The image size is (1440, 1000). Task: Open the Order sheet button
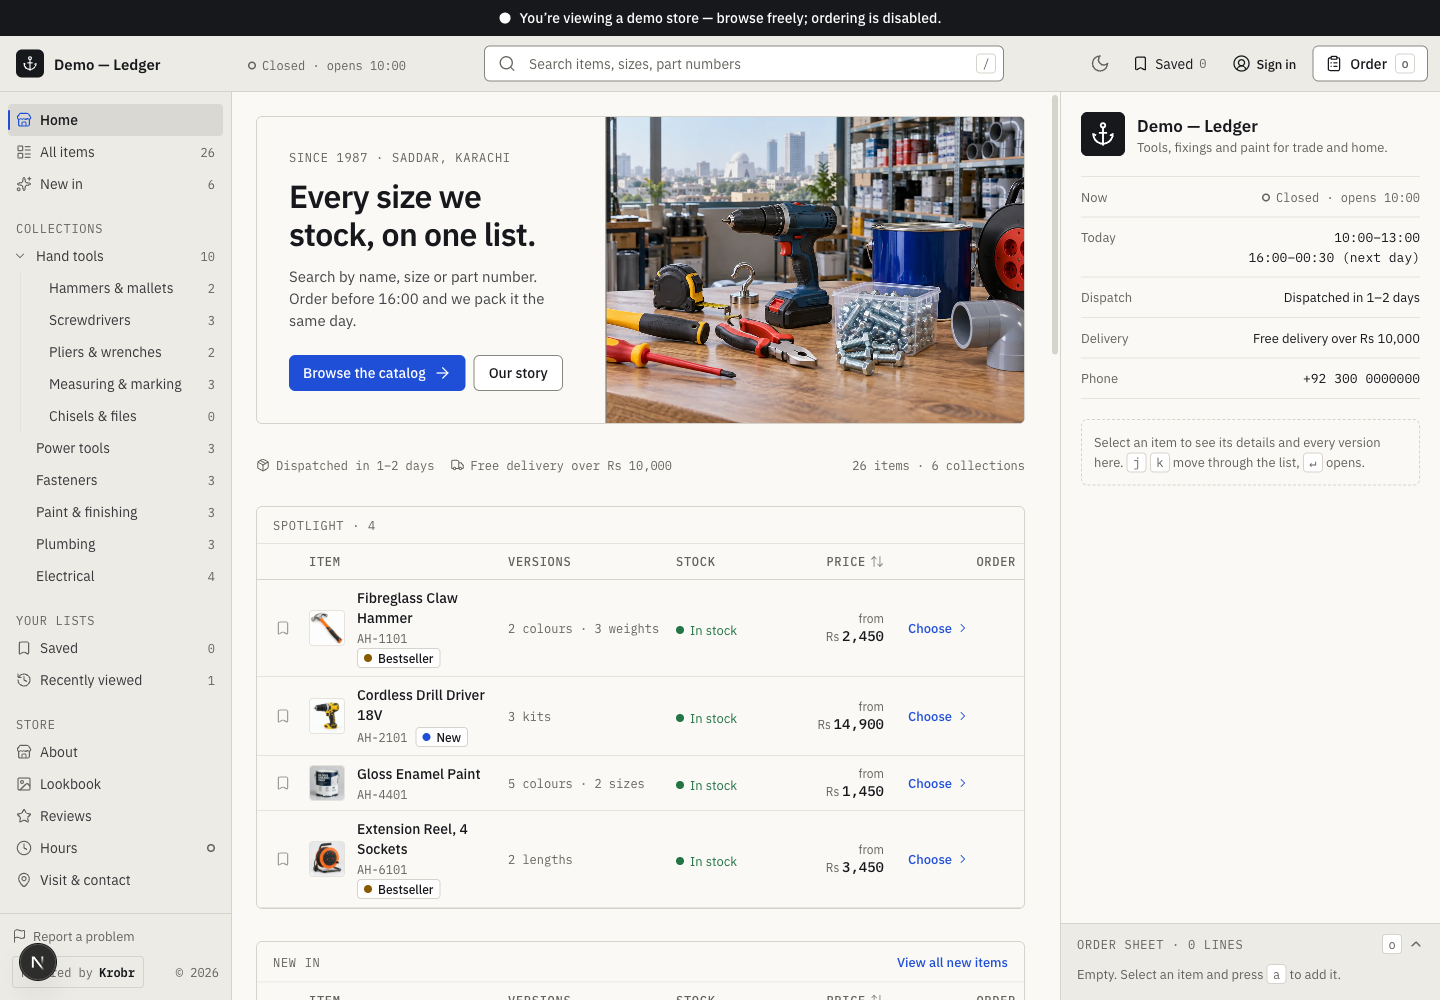[x=1370, y=64]
